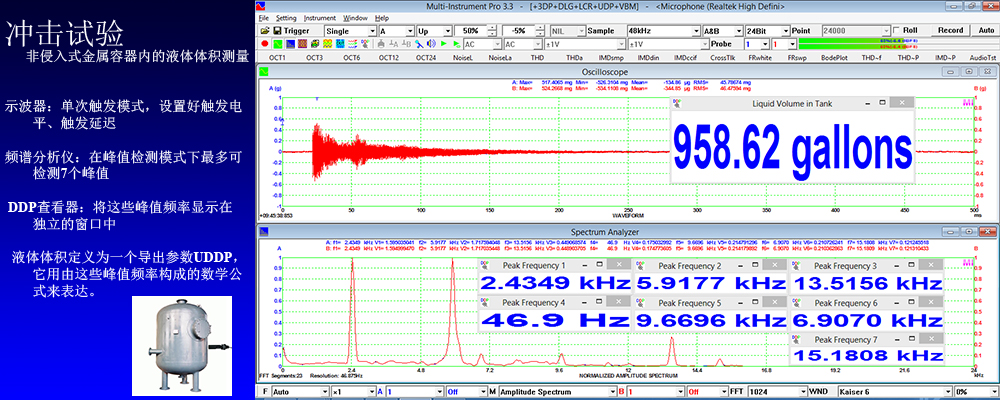Open the Window menu
This screenshot has height=400, width=1000.
(355, 18)
